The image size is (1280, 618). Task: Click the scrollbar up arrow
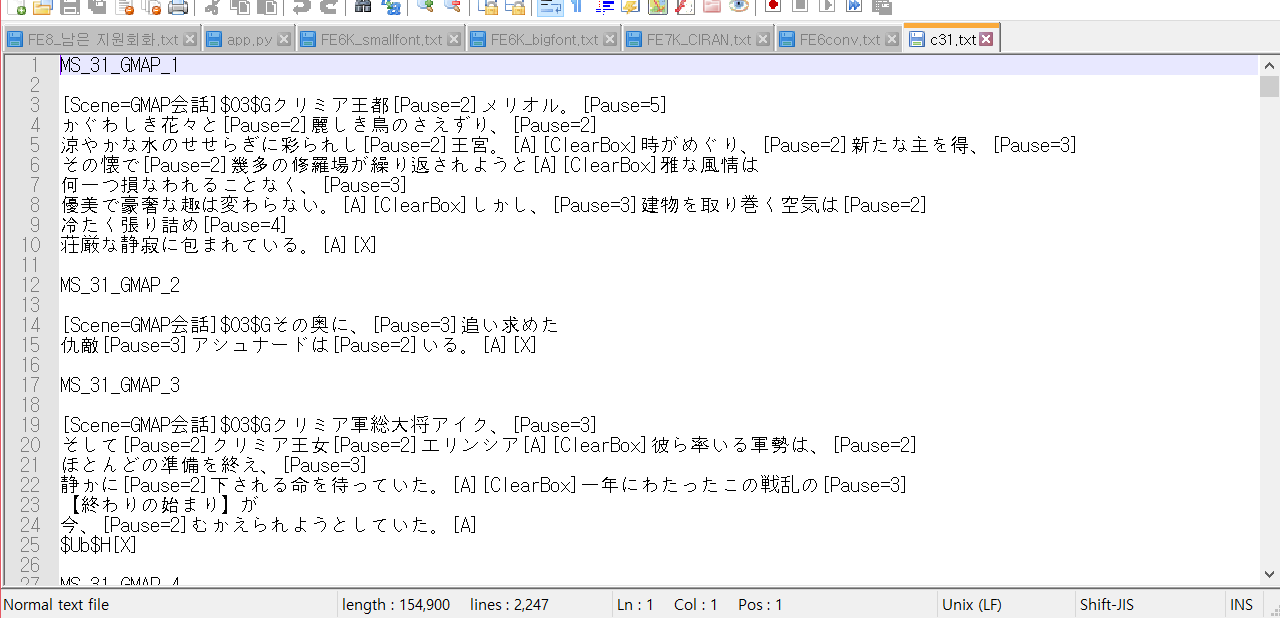1269,64
